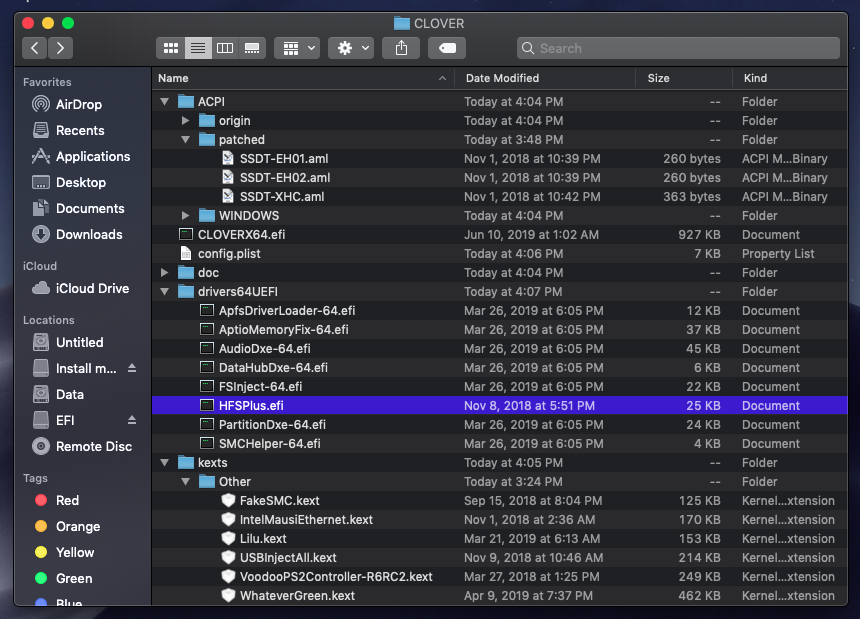
Task: Filter by the Yellow tag
Action: coord(75,553)
